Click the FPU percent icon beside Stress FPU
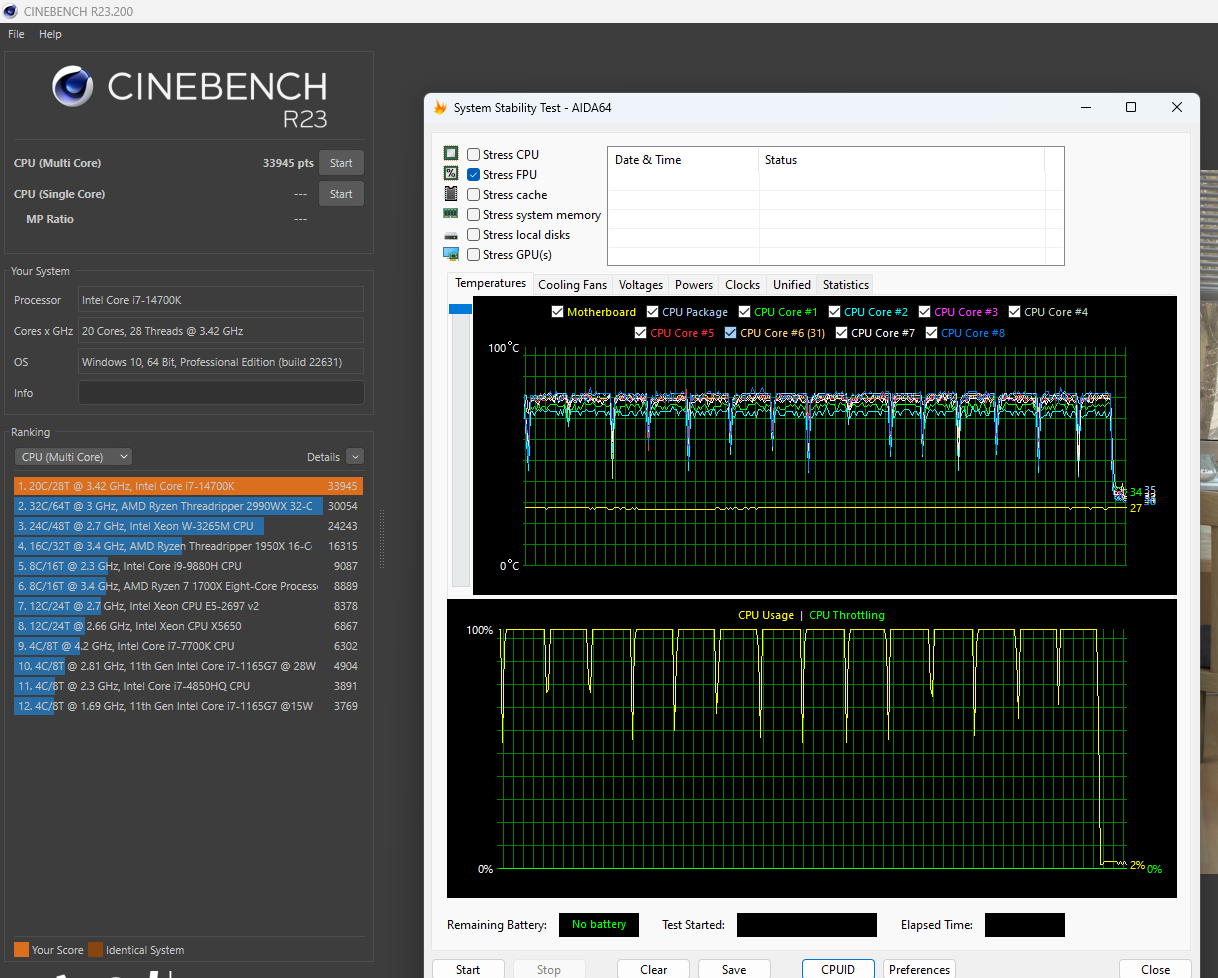Image resolution: width=1218 pixels, height=978 pixels. pos(451,174)
